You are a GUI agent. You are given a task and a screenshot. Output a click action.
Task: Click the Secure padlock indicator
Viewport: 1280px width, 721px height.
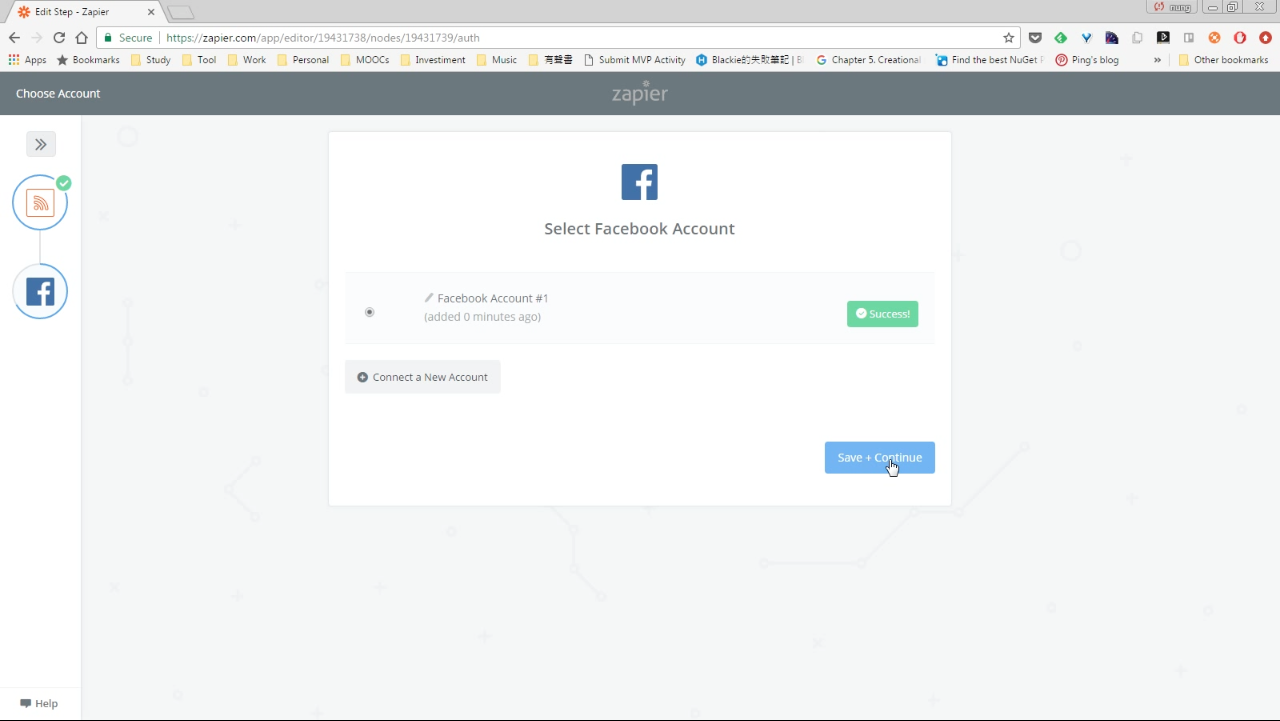coord(128,38)
